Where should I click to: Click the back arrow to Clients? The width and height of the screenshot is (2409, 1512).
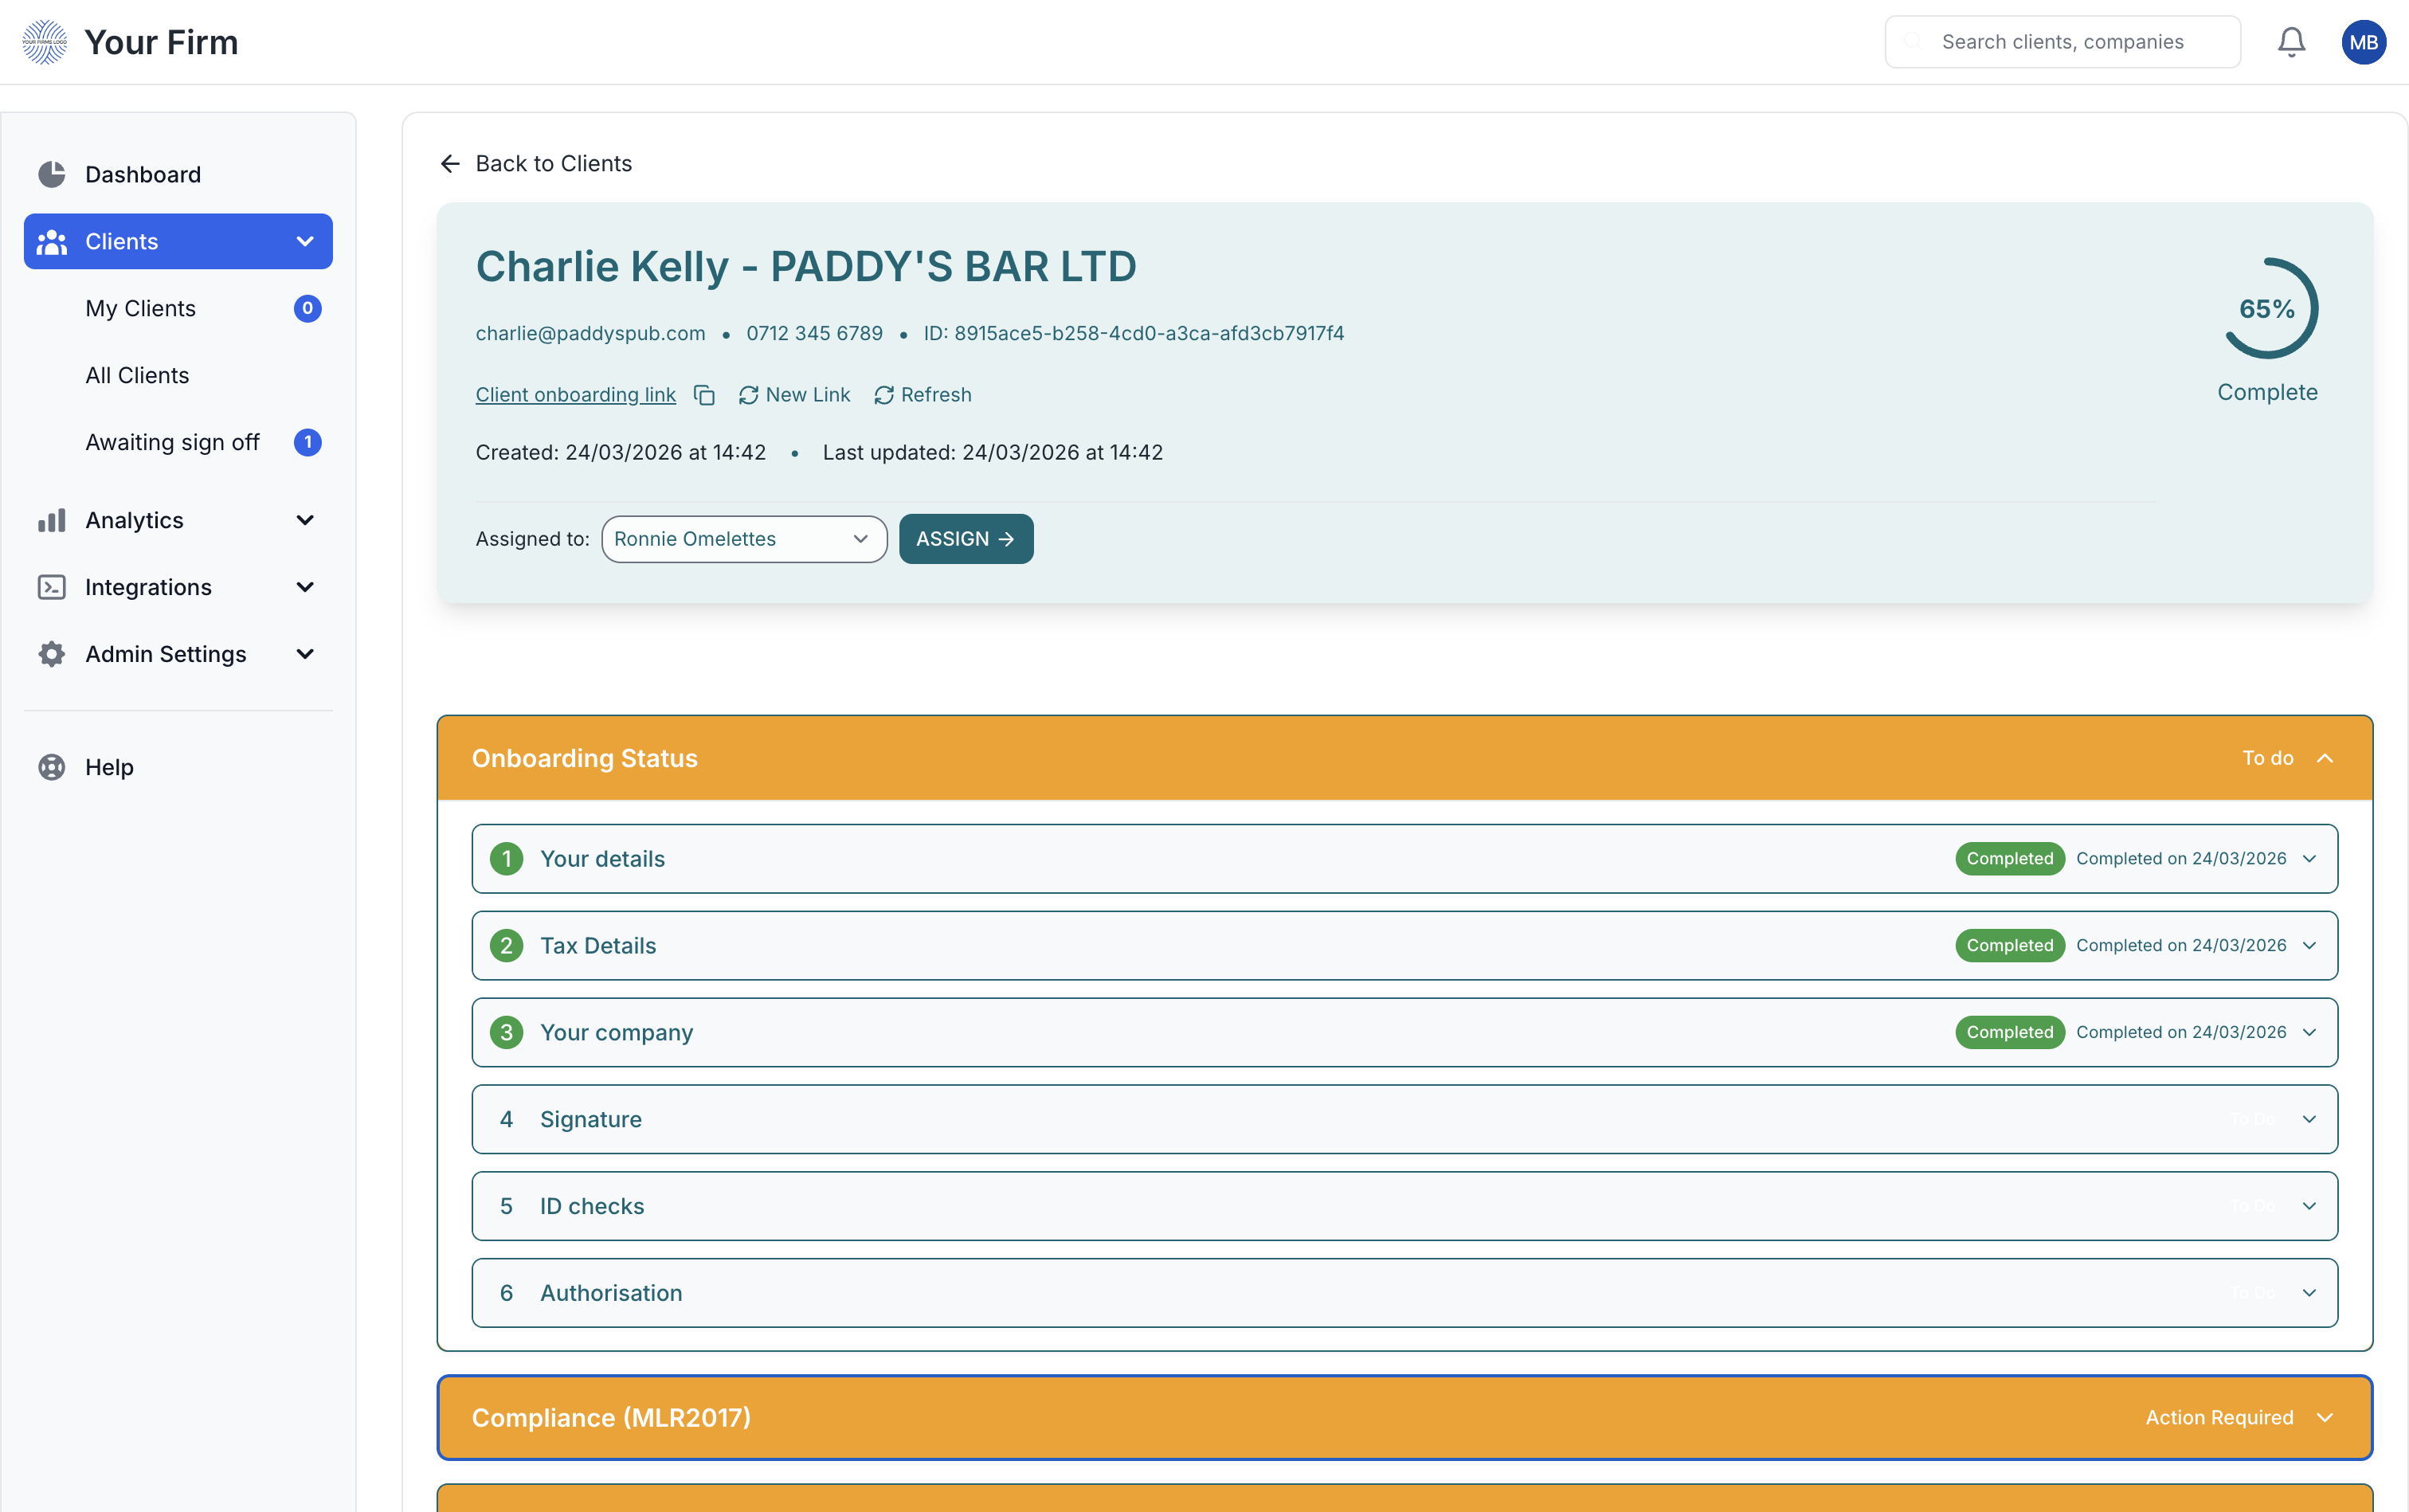pyautogui.click(x=450, y=163)
